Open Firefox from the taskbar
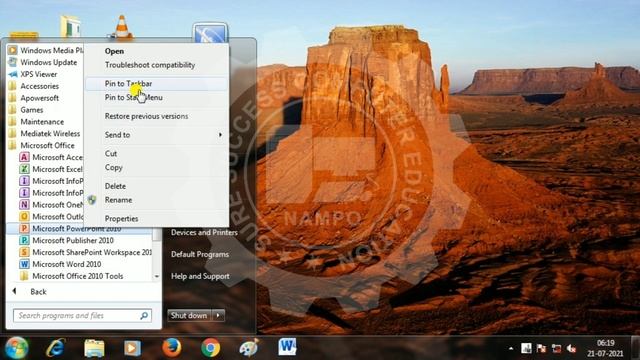The height and width of the screenshot is (360, 640). click(171, 348)
